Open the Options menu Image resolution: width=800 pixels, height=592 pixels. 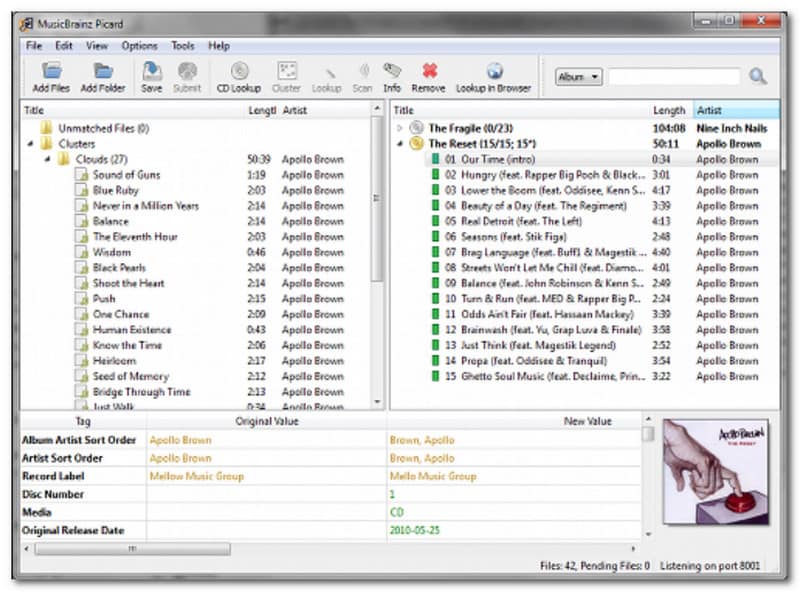pos(139,46)
